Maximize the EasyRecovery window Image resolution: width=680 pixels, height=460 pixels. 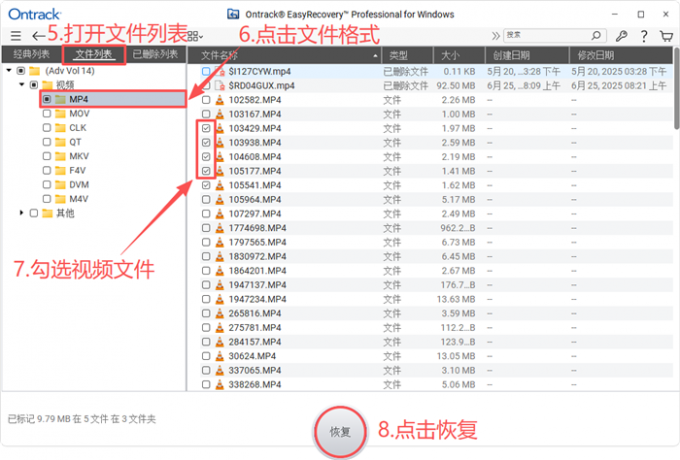[x=641, y=14]
